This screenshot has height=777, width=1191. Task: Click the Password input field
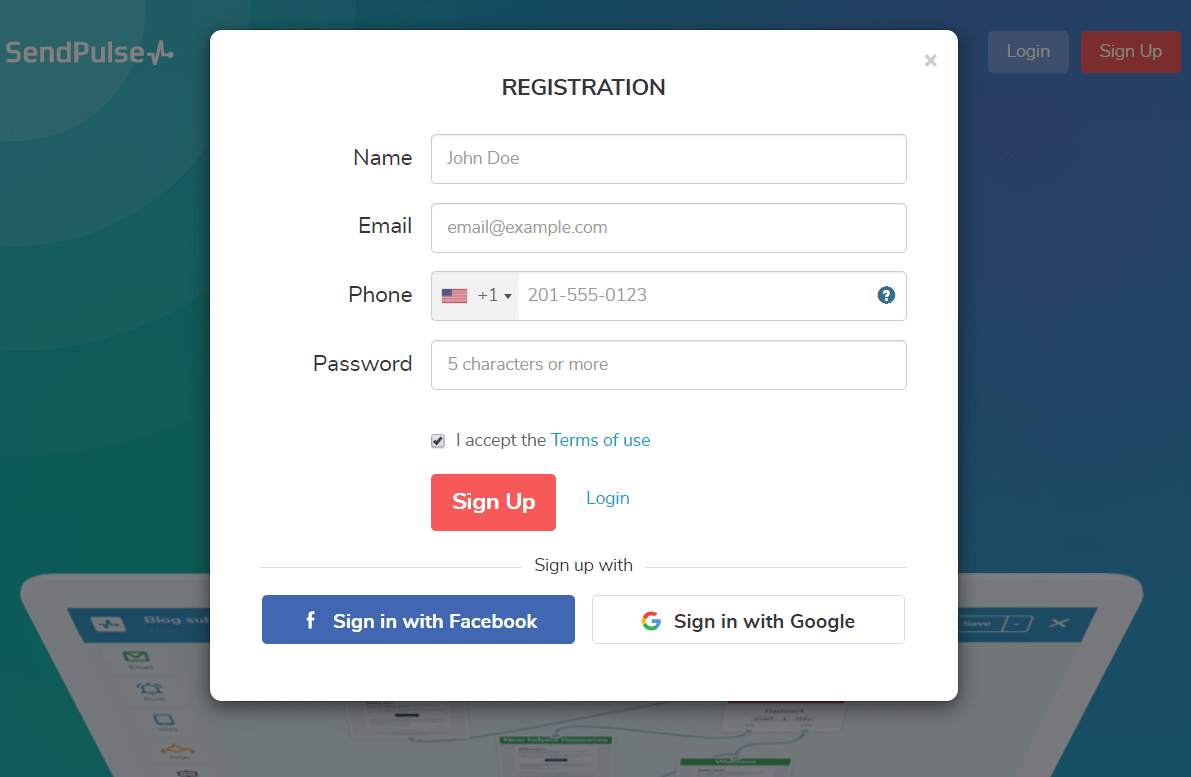[668, 365]
